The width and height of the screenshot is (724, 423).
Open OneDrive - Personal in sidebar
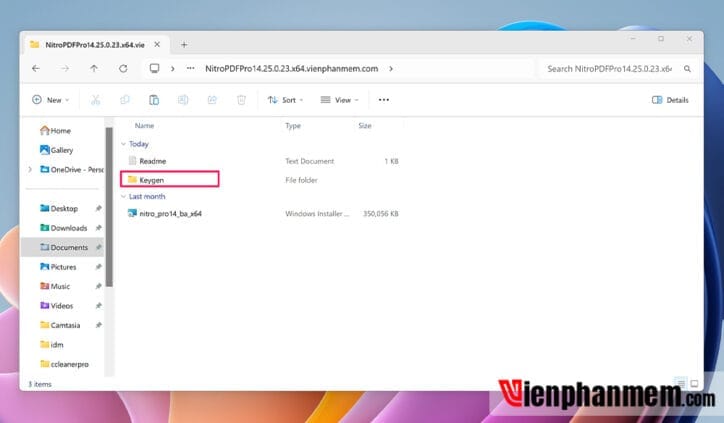(x=72, y=169)
